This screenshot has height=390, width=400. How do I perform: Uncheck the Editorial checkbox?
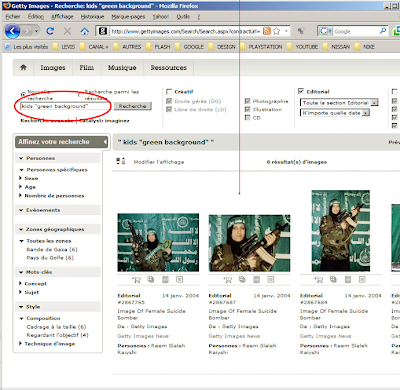tap(301, 91)
